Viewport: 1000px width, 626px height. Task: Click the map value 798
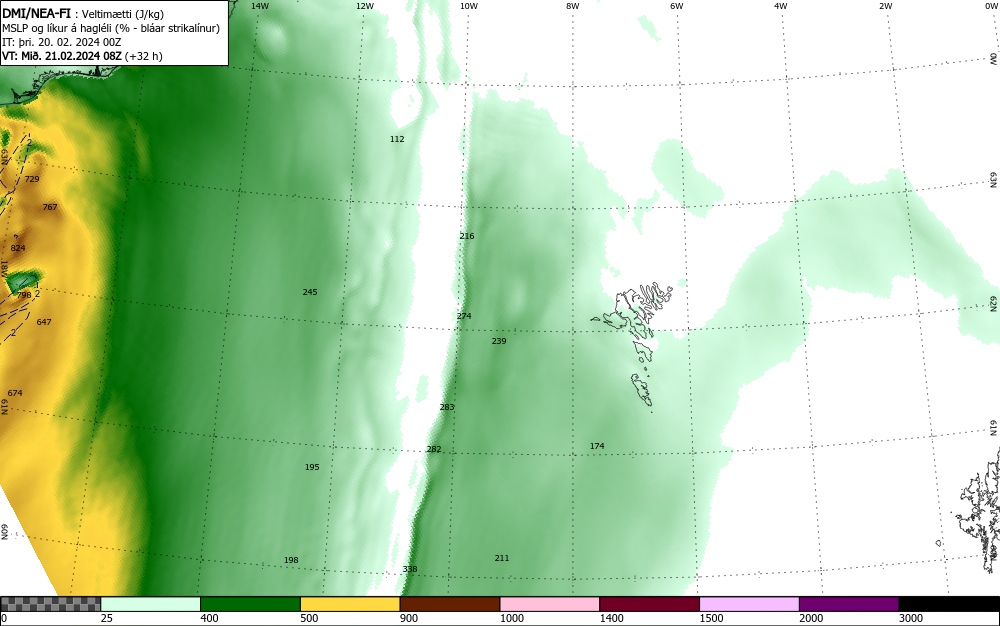click(x=24, y=295)
